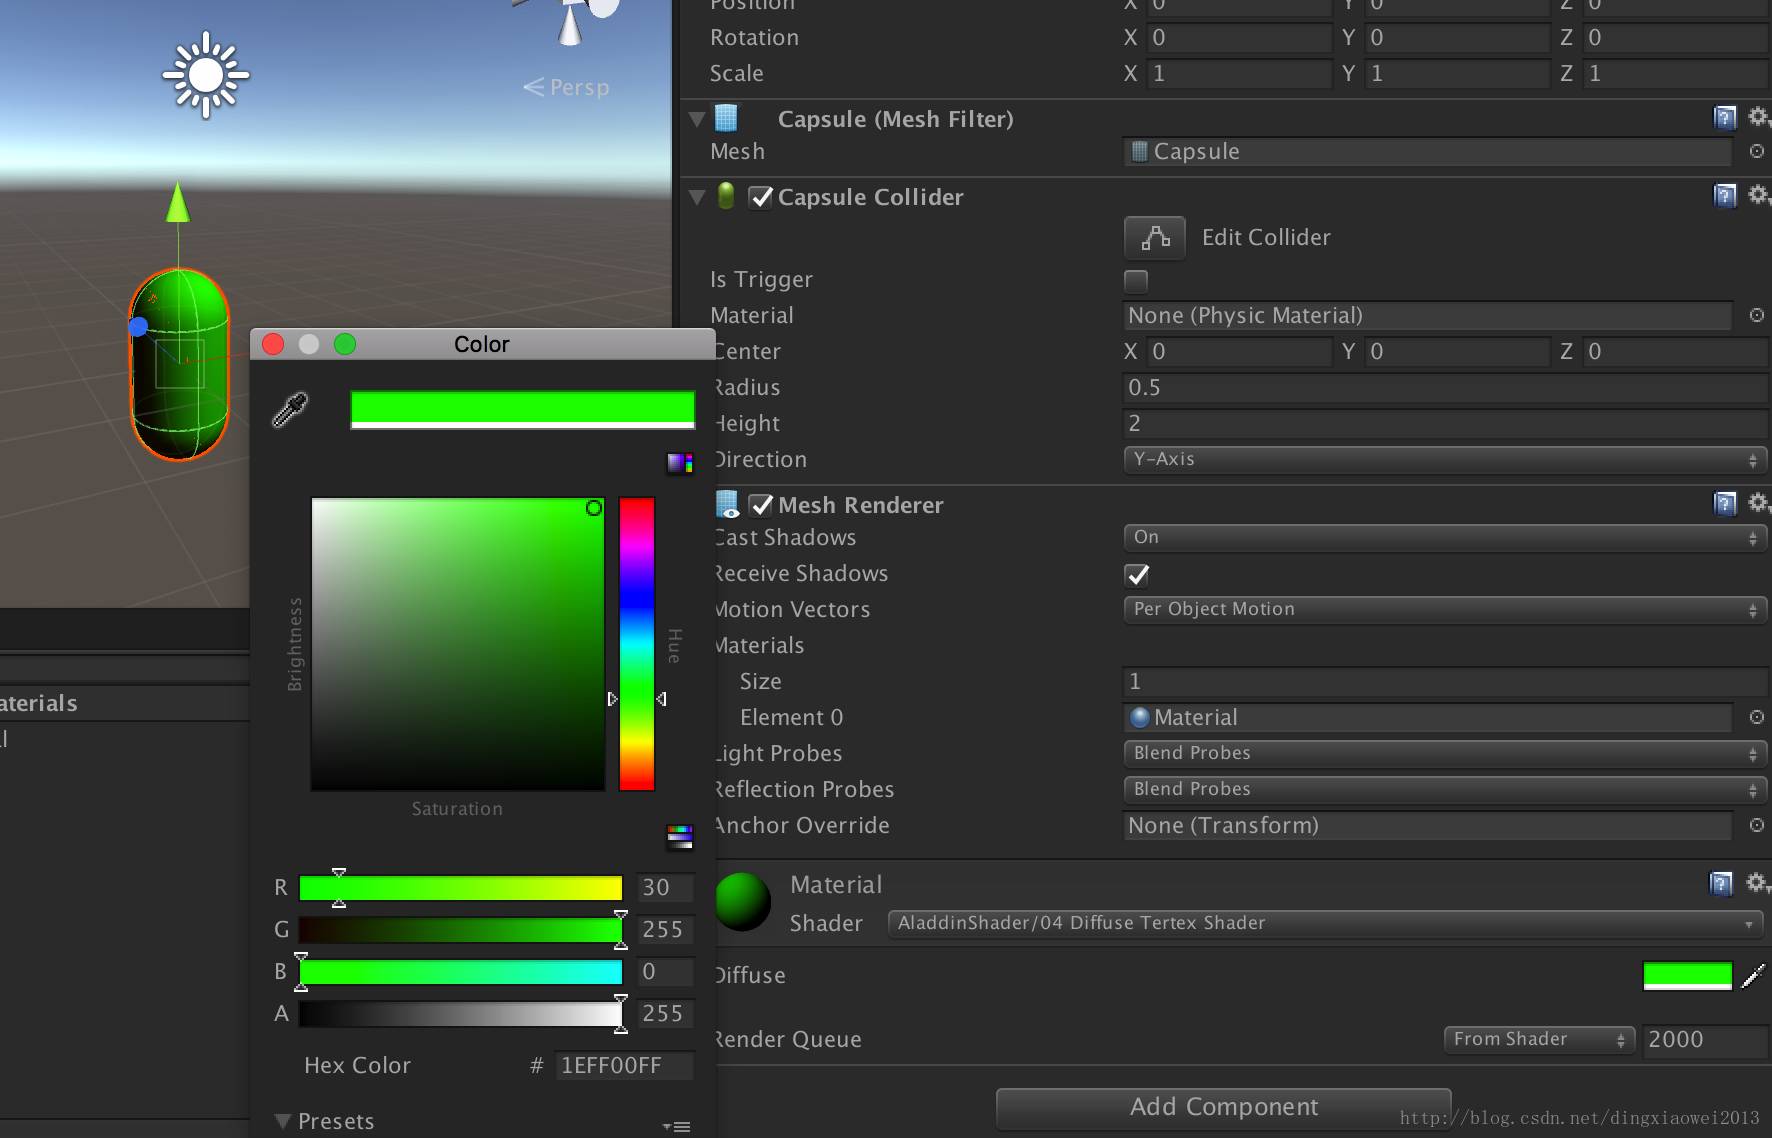This screenshot has width=1772, height=1138.
Task: Open the Motion Vectors dropdown
Action: click(1444, 609)
